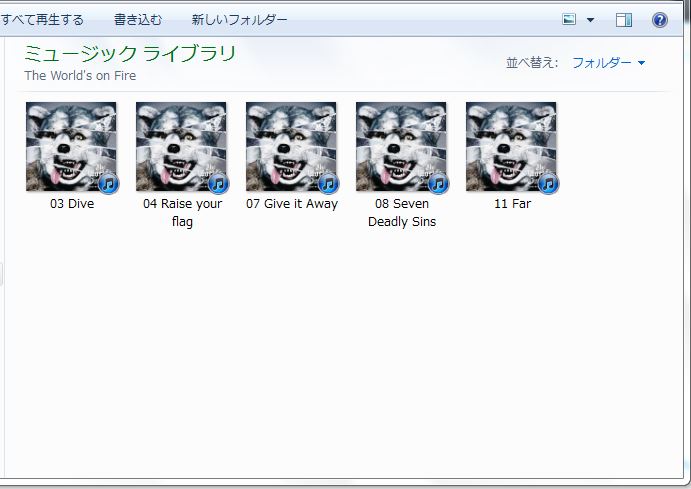Click the file name 08 Seven Deadly Sins
The height and width of the screenshot is (489, 691).
tap(402, 212)
